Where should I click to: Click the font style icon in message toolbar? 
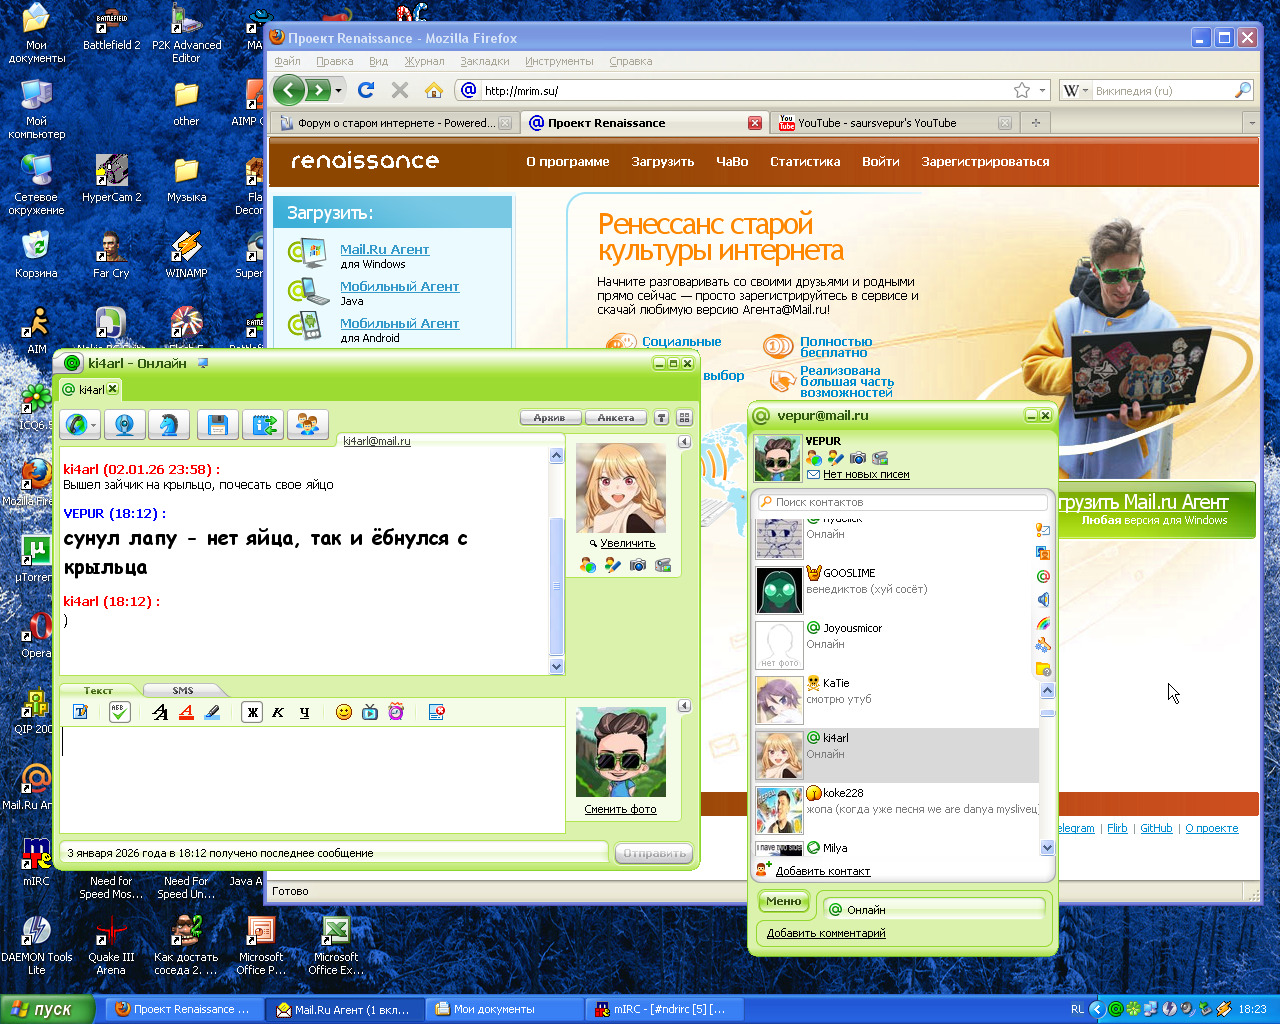click(x=160, y=712)
